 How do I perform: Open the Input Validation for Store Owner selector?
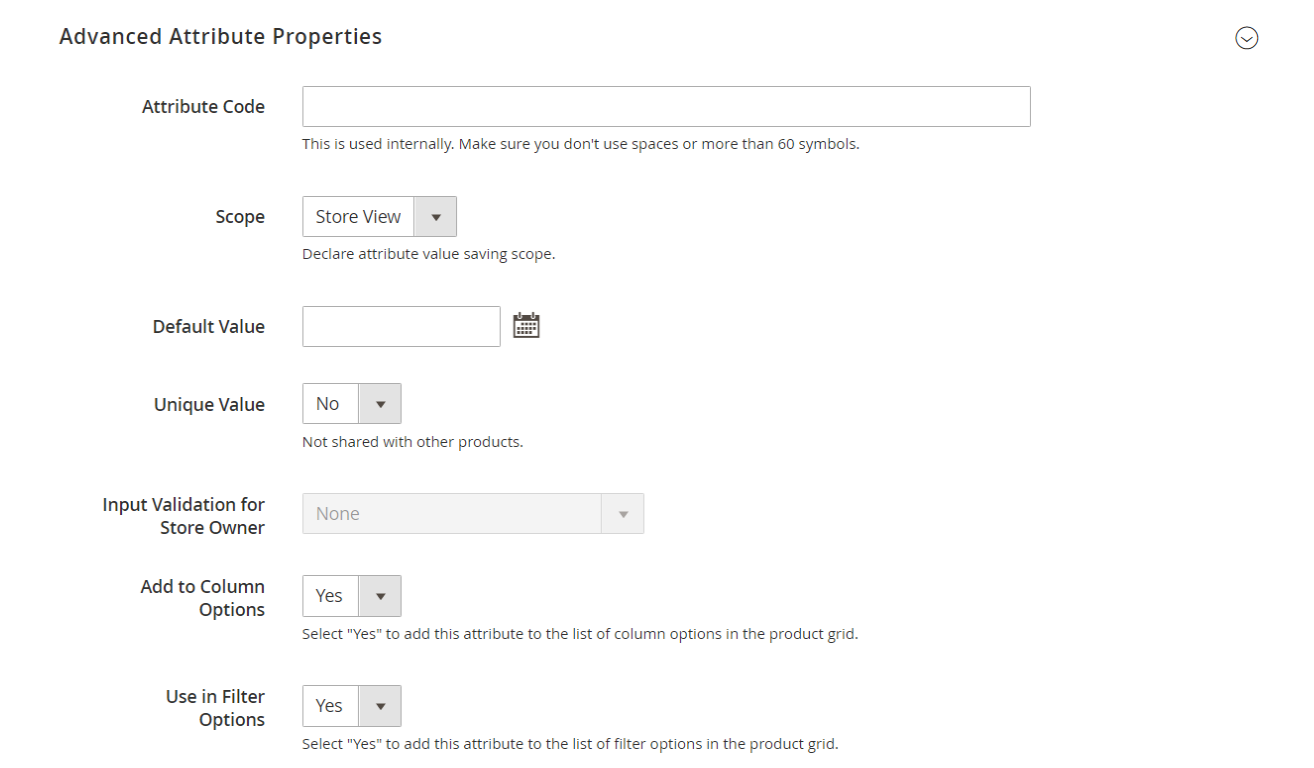(x=452, y=513)
